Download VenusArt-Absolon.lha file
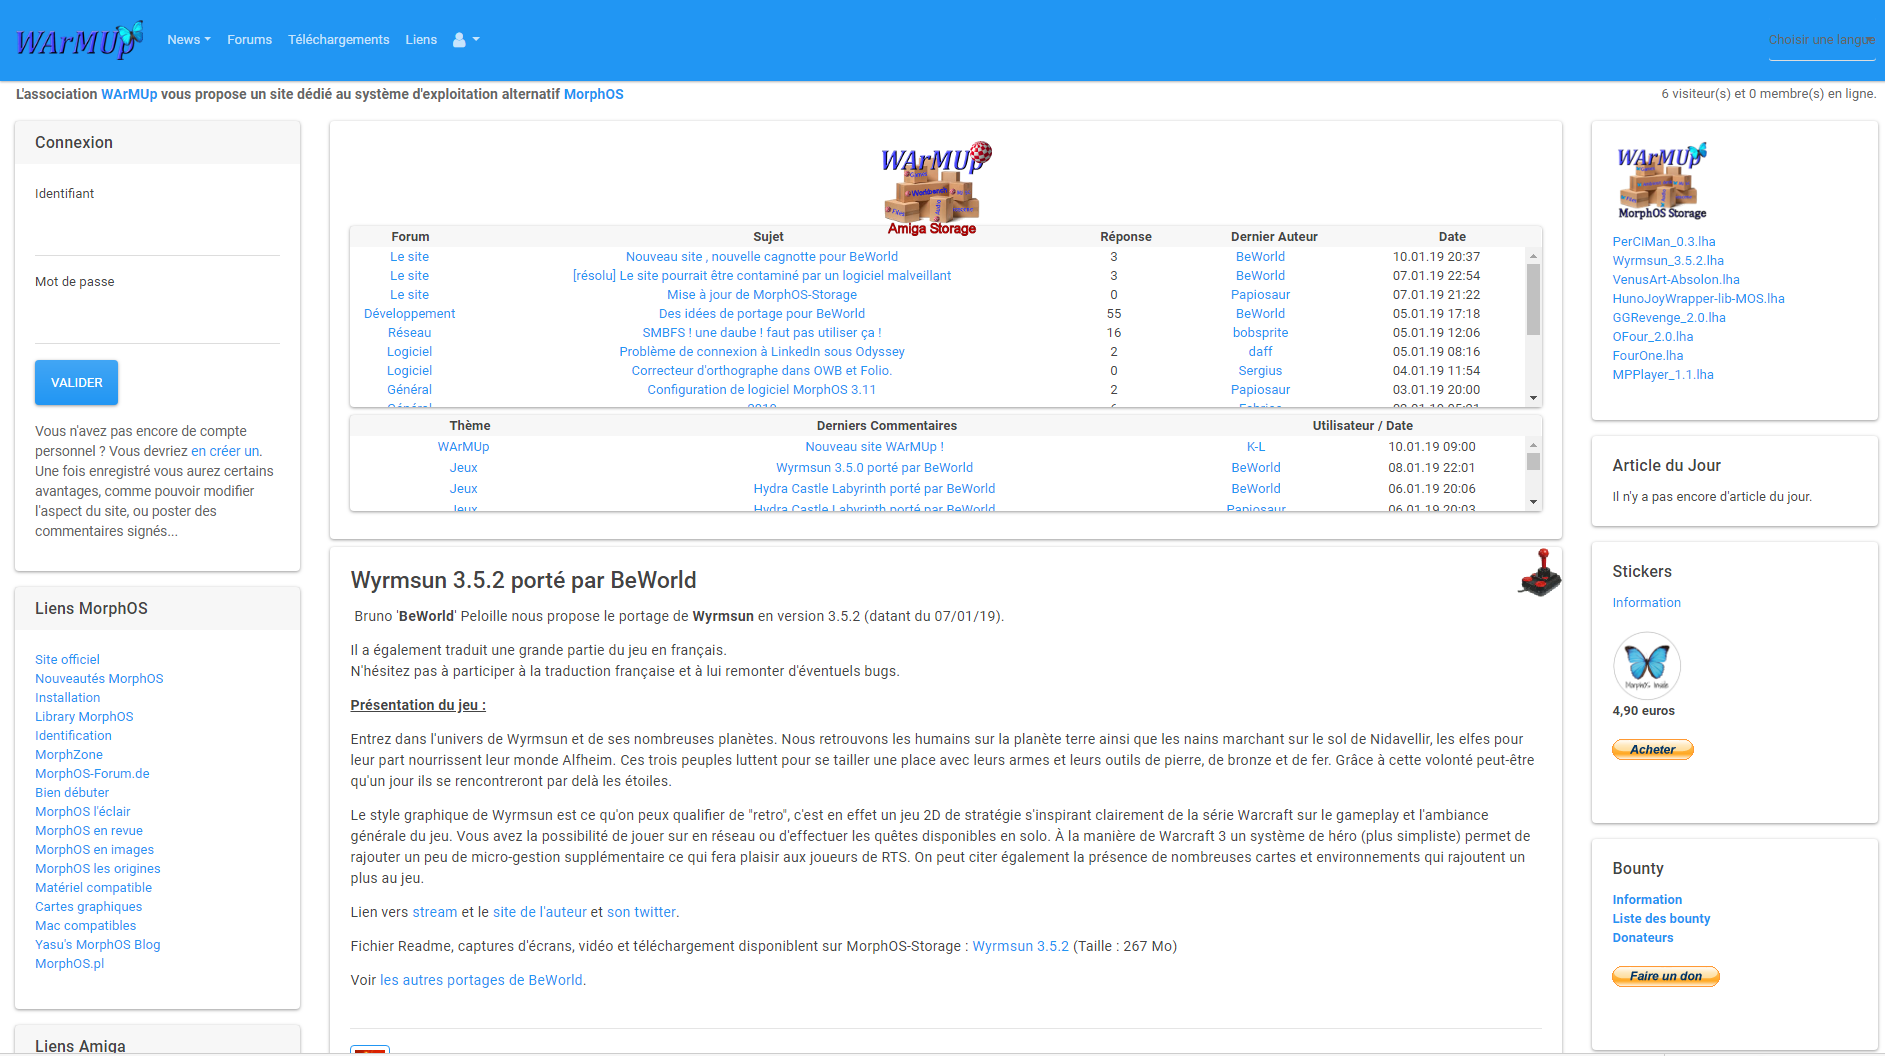The image size is (1885, 1056). click(1676, 280)
